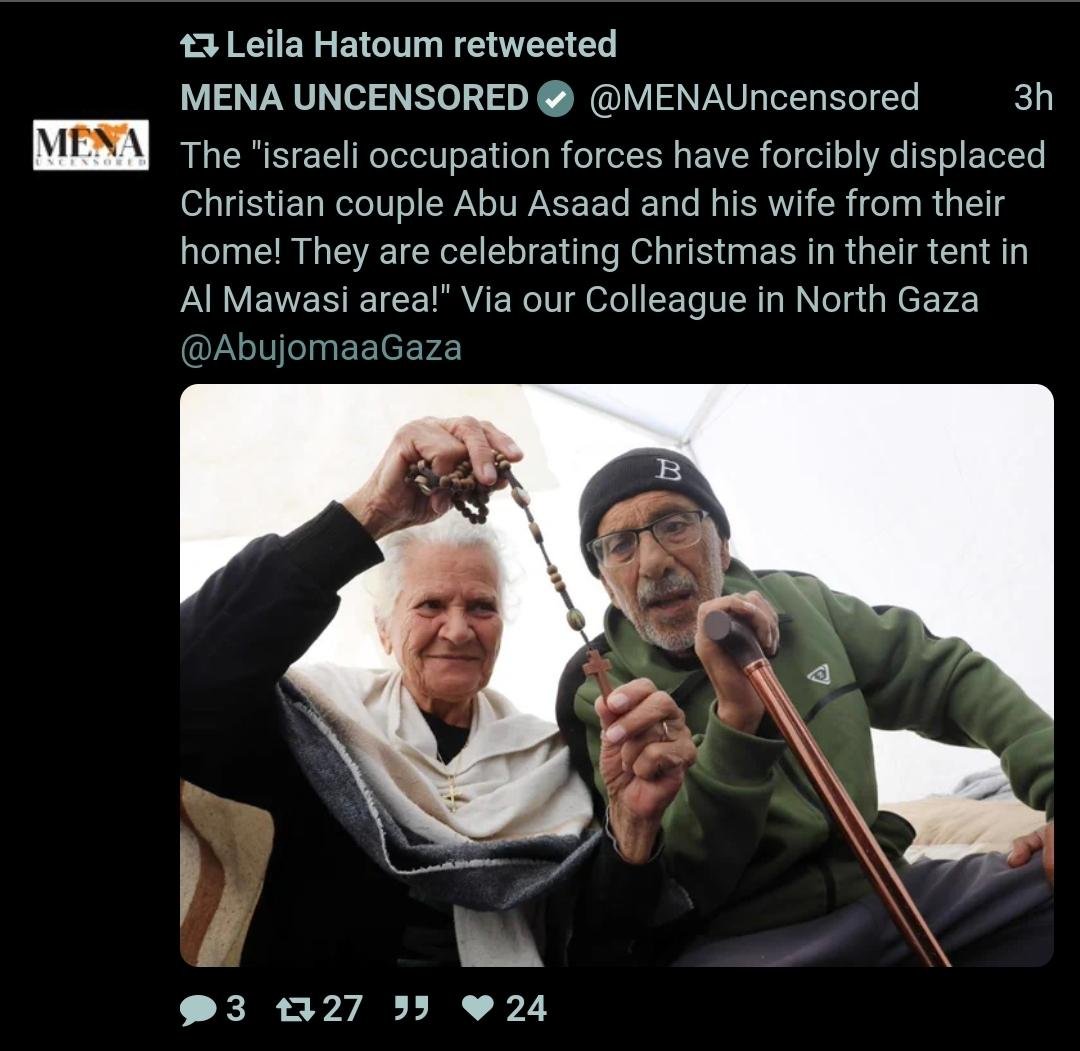Open the @AbujomaaGaza mention link

click(321, 348)
